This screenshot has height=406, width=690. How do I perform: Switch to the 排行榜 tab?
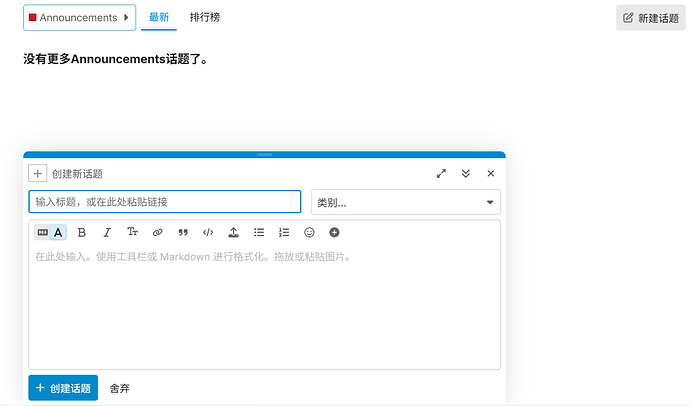[x=205, y=18]
